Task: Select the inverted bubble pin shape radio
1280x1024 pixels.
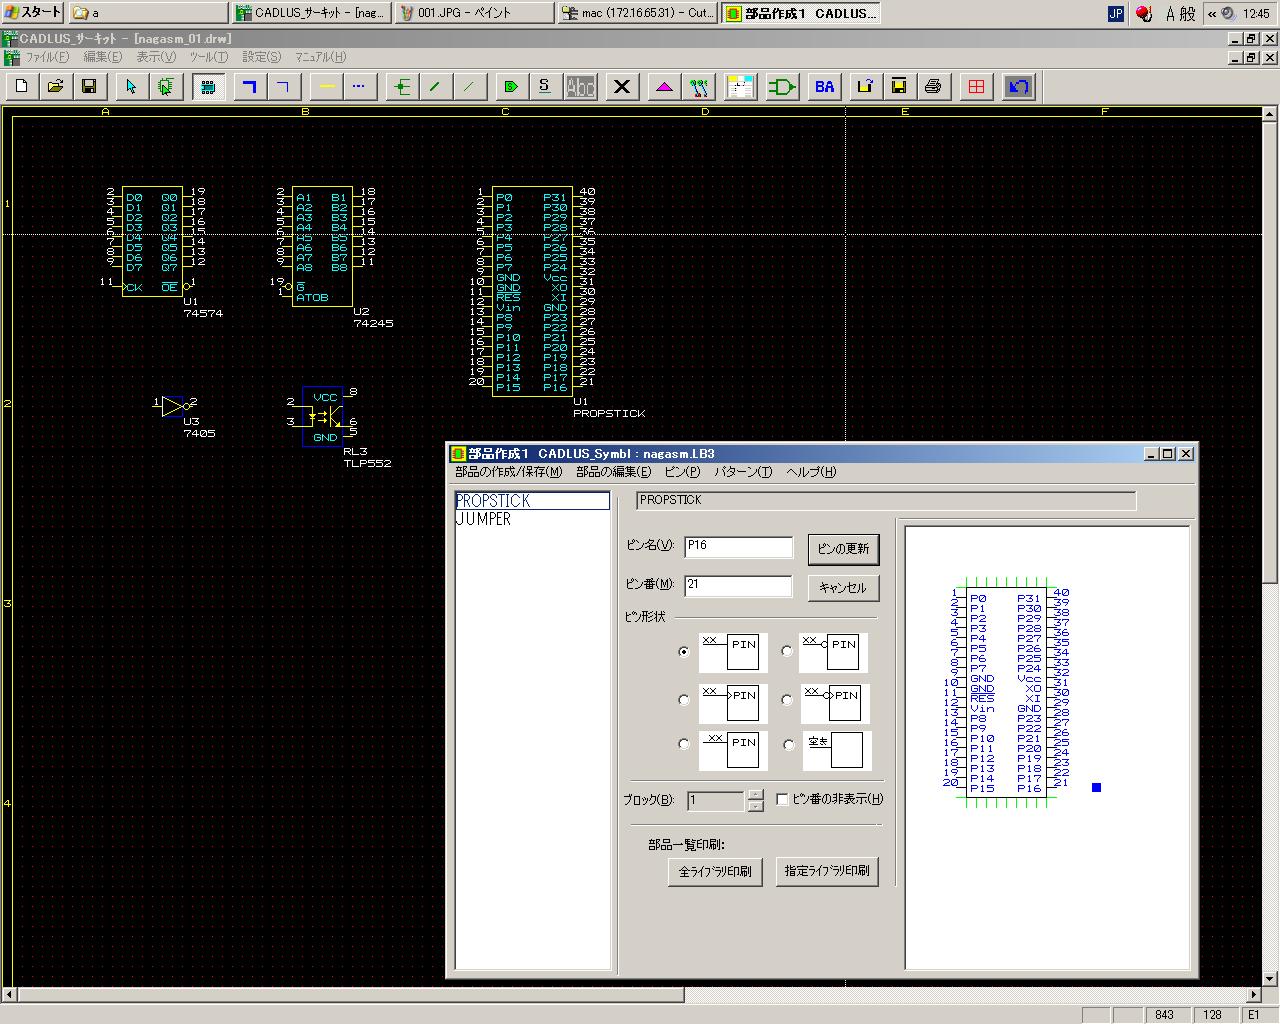Action: 787,651
